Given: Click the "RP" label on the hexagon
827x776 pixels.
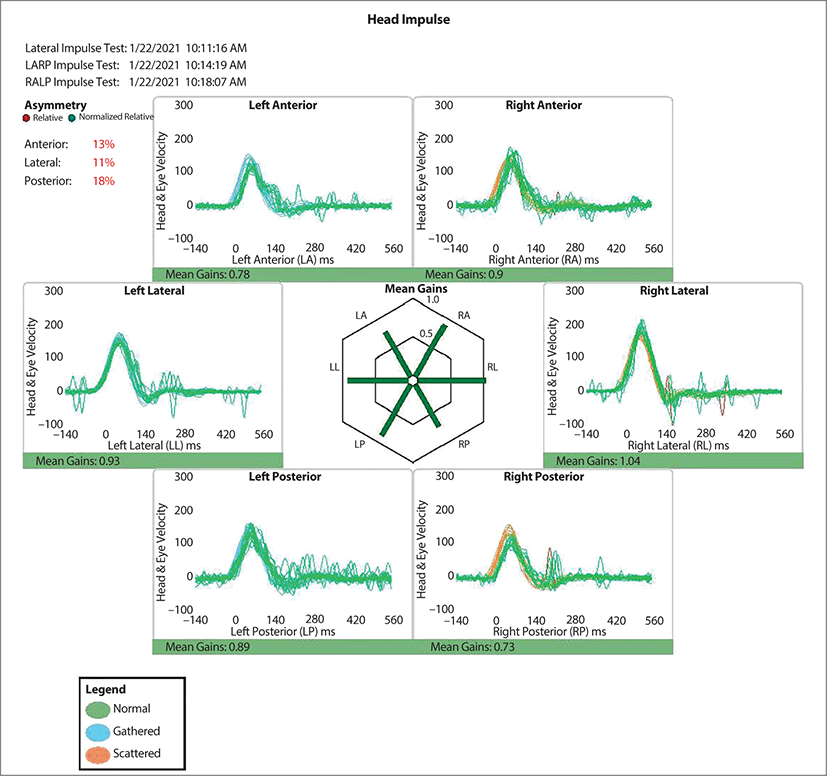Looking at the screenshot, I should coord(464,444).
